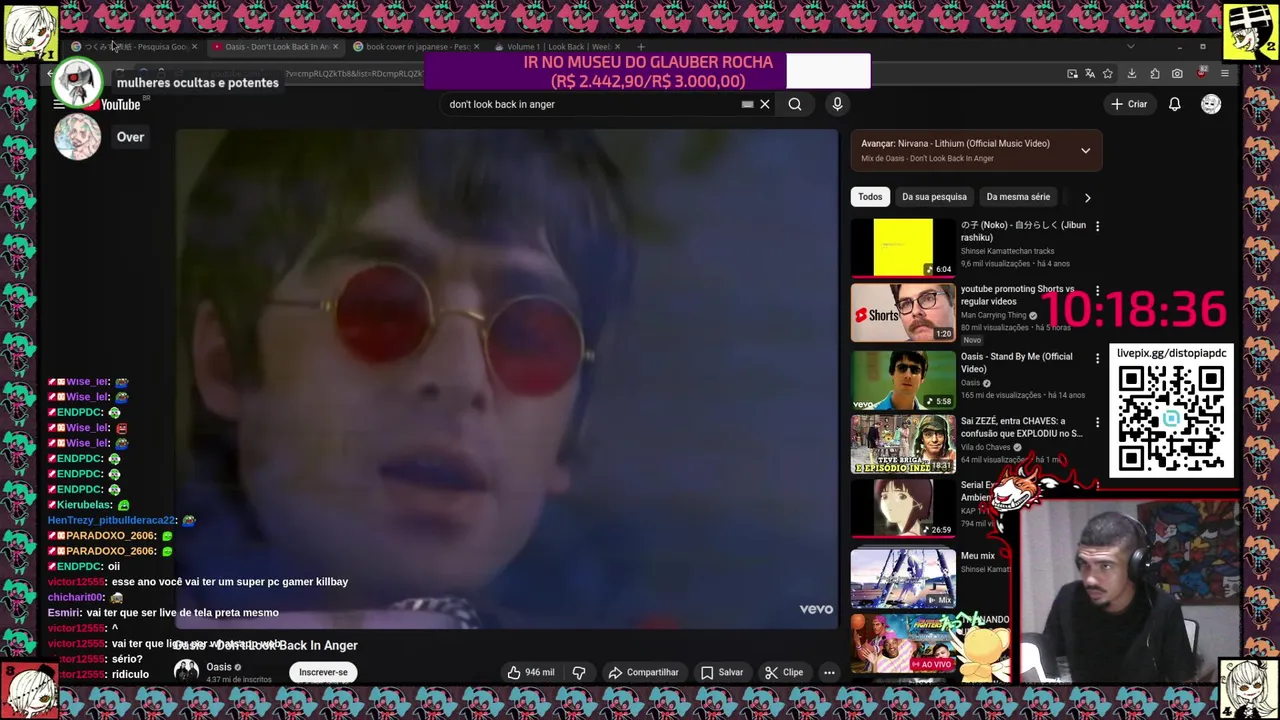Show more filter chips with right arrow
This screenshot has height=720, width=1280.
coord(1087,197)
